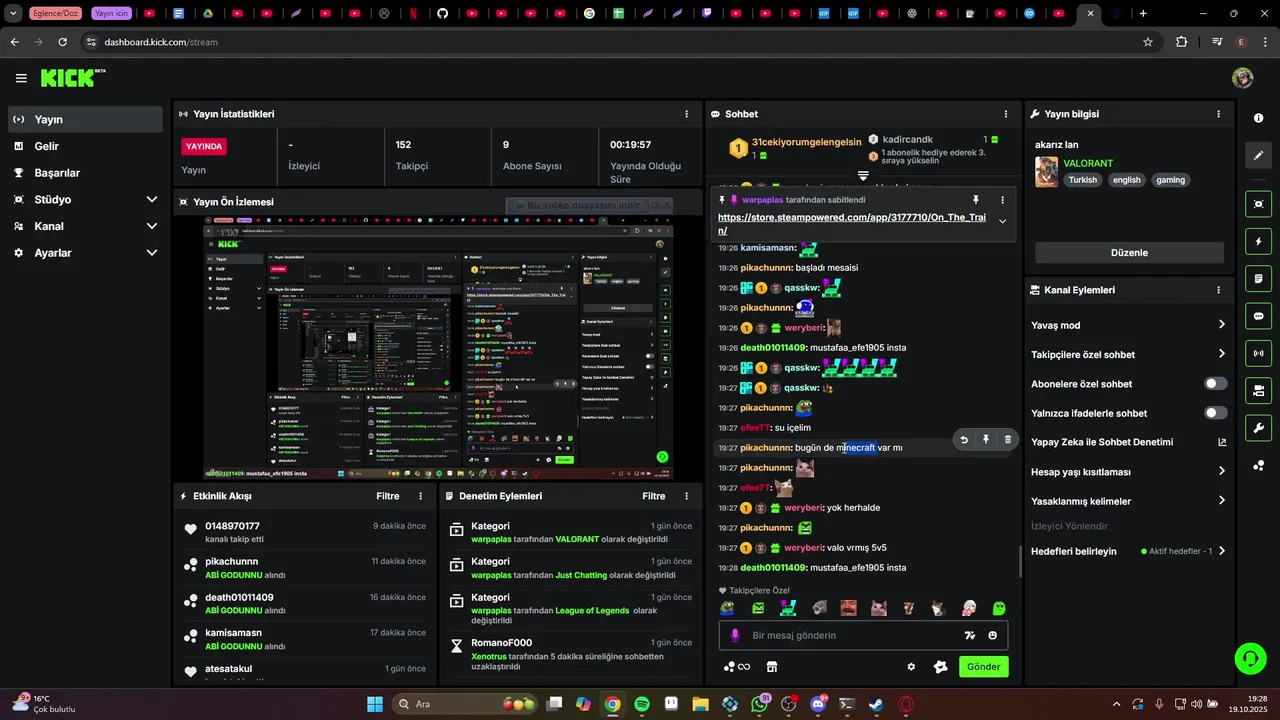Open the Sohbet panel three-dot menu
This screenshot has width=1280, height=720.
1006,114
